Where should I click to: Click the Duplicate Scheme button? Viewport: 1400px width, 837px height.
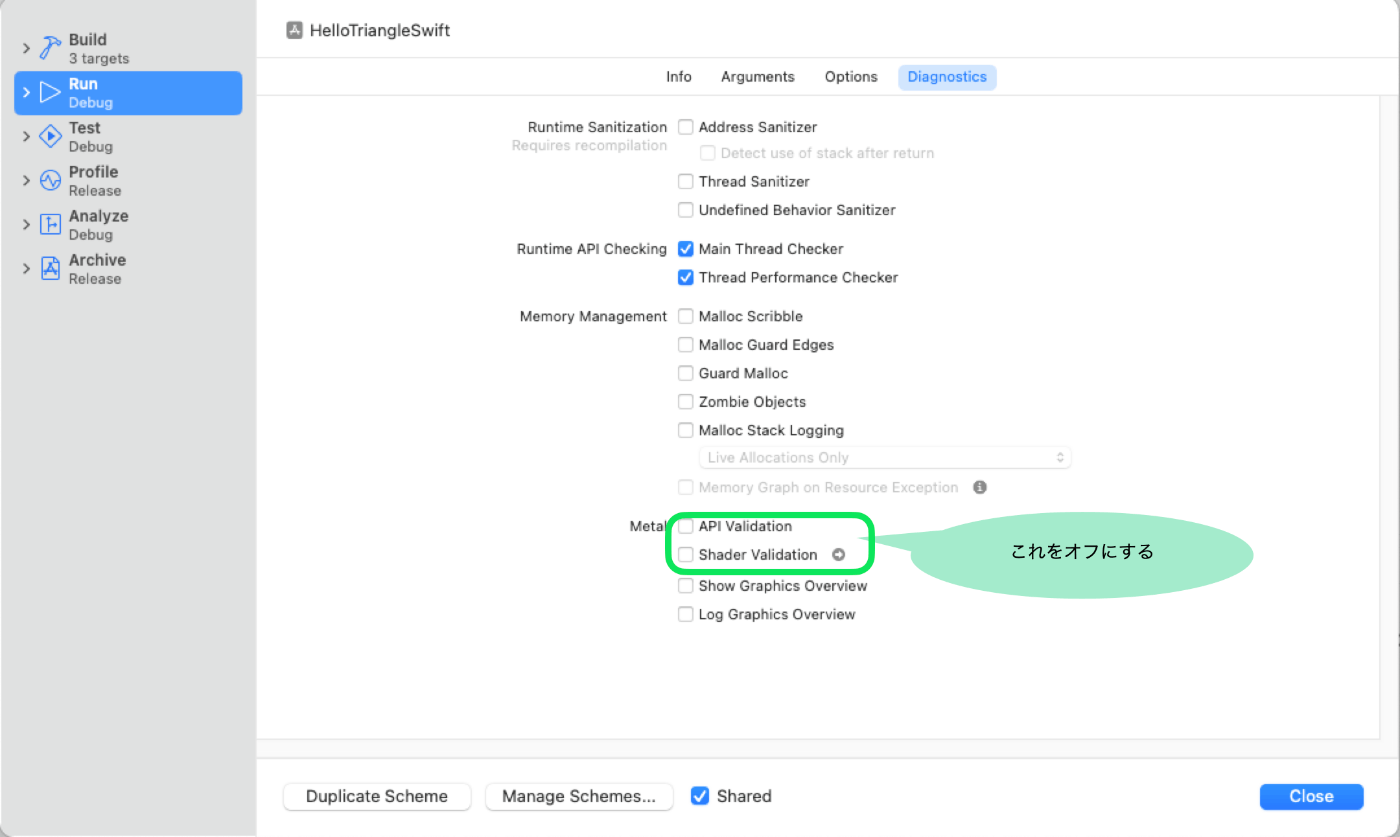(x=377, y=796)
